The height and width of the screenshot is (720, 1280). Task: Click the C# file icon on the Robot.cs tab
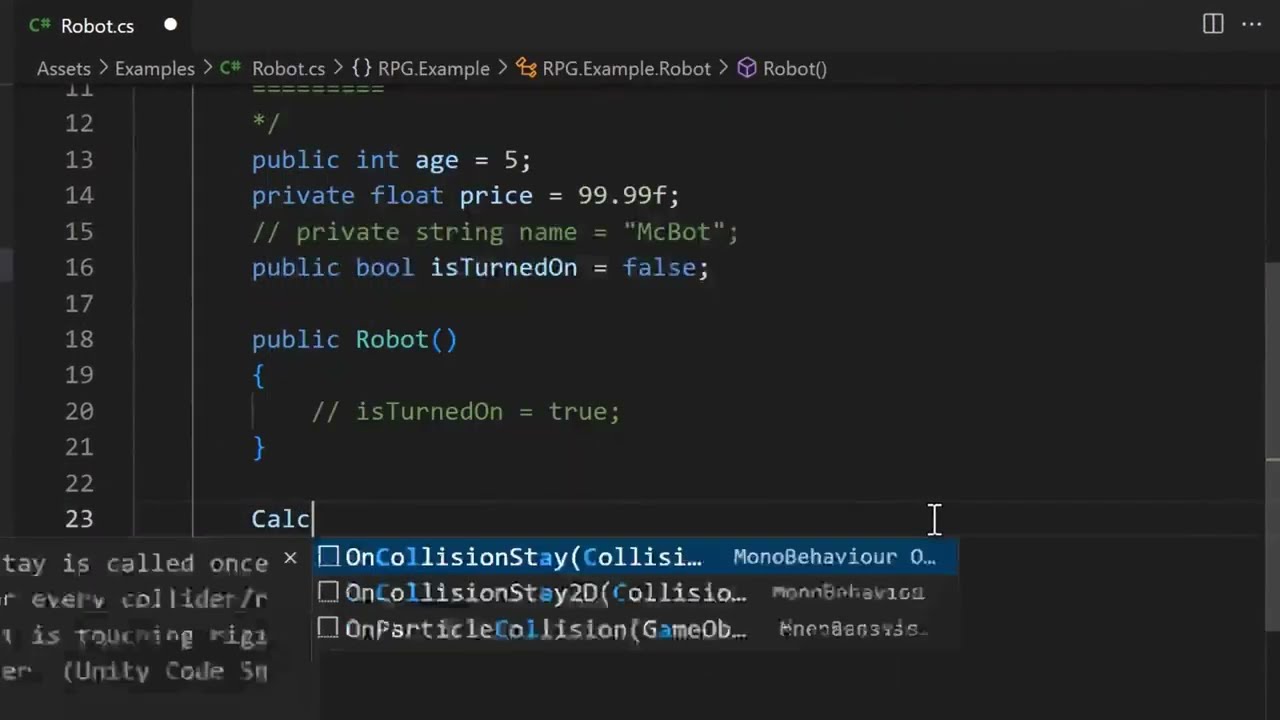[x=40, y=26]
